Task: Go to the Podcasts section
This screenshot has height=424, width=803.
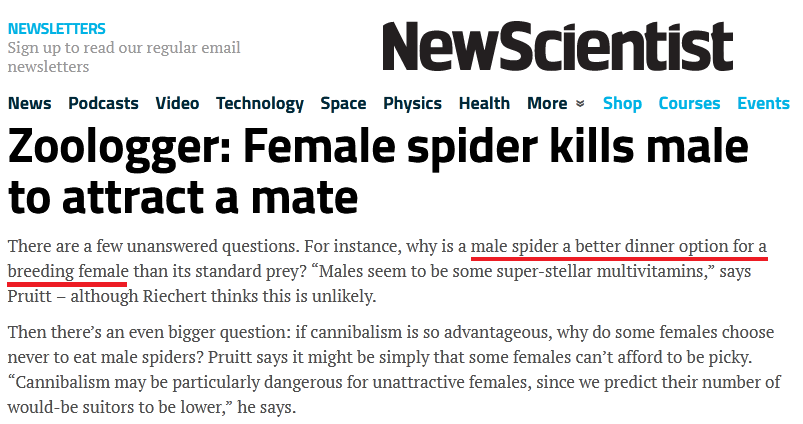Action: coord(103,103)
